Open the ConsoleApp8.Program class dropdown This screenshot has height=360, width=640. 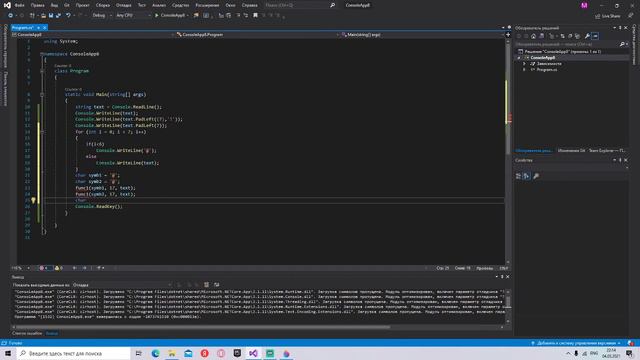[258, 35]
